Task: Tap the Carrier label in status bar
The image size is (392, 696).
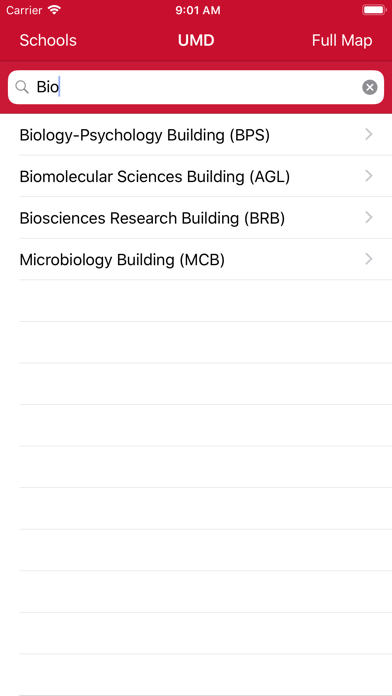Action: point(24,11)
